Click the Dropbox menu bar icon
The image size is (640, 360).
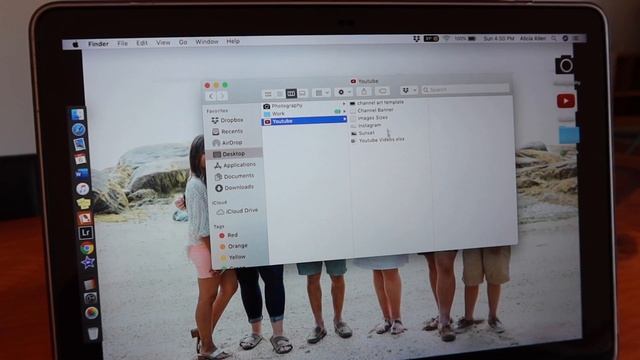click(416, 38)
